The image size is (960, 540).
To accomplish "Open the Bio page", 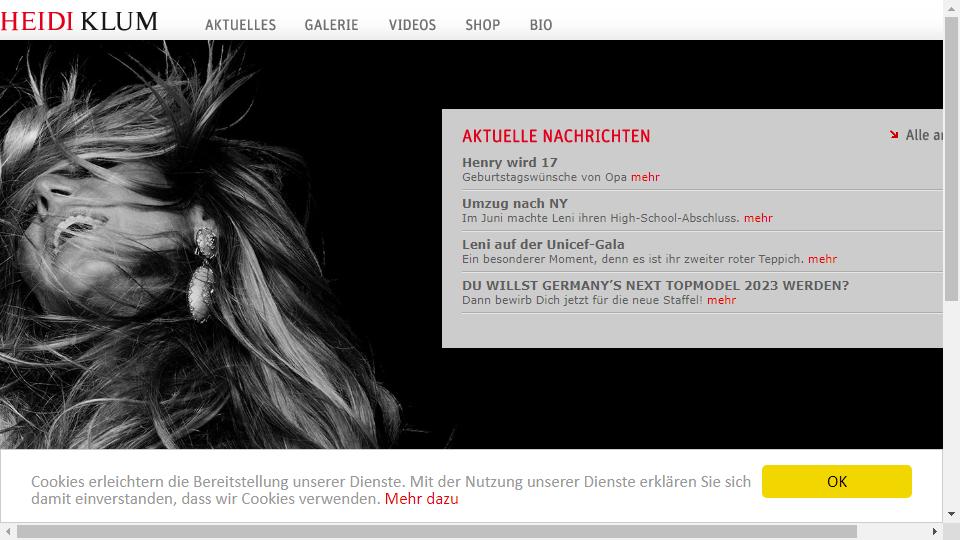I will (x=541, y=25).
